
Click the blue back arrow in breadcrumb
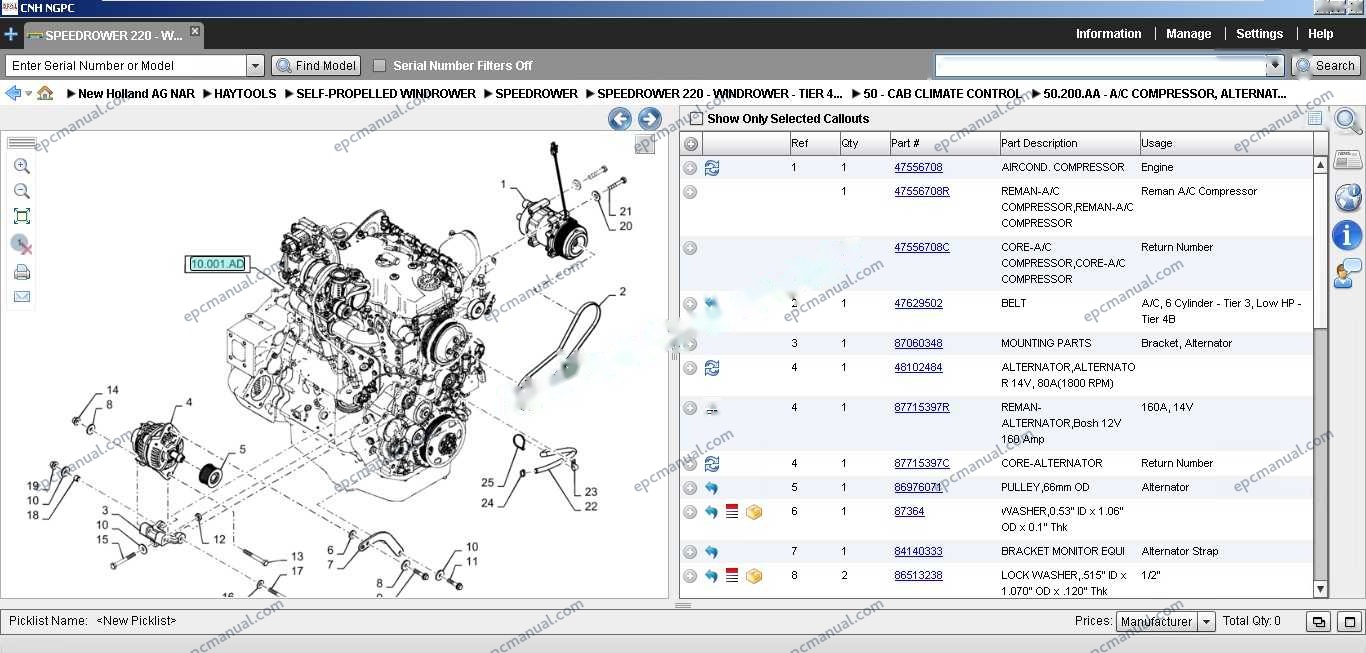pos(13,93)
